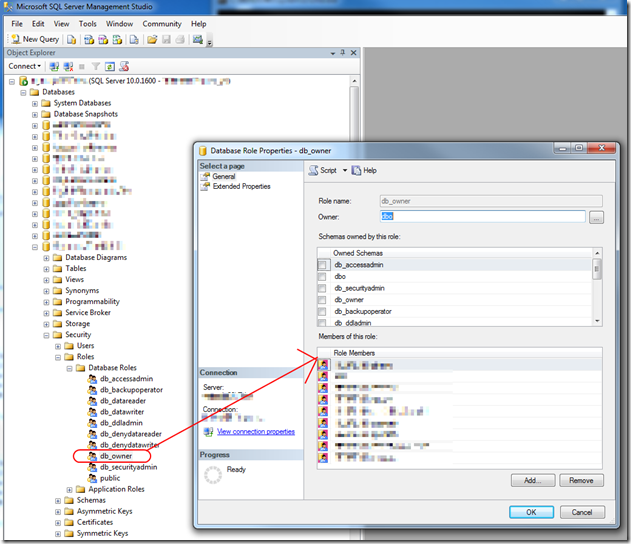631x544 pixels.
Task: Click the Save disk icon in toolbar
Action: (x=166, y=39)
